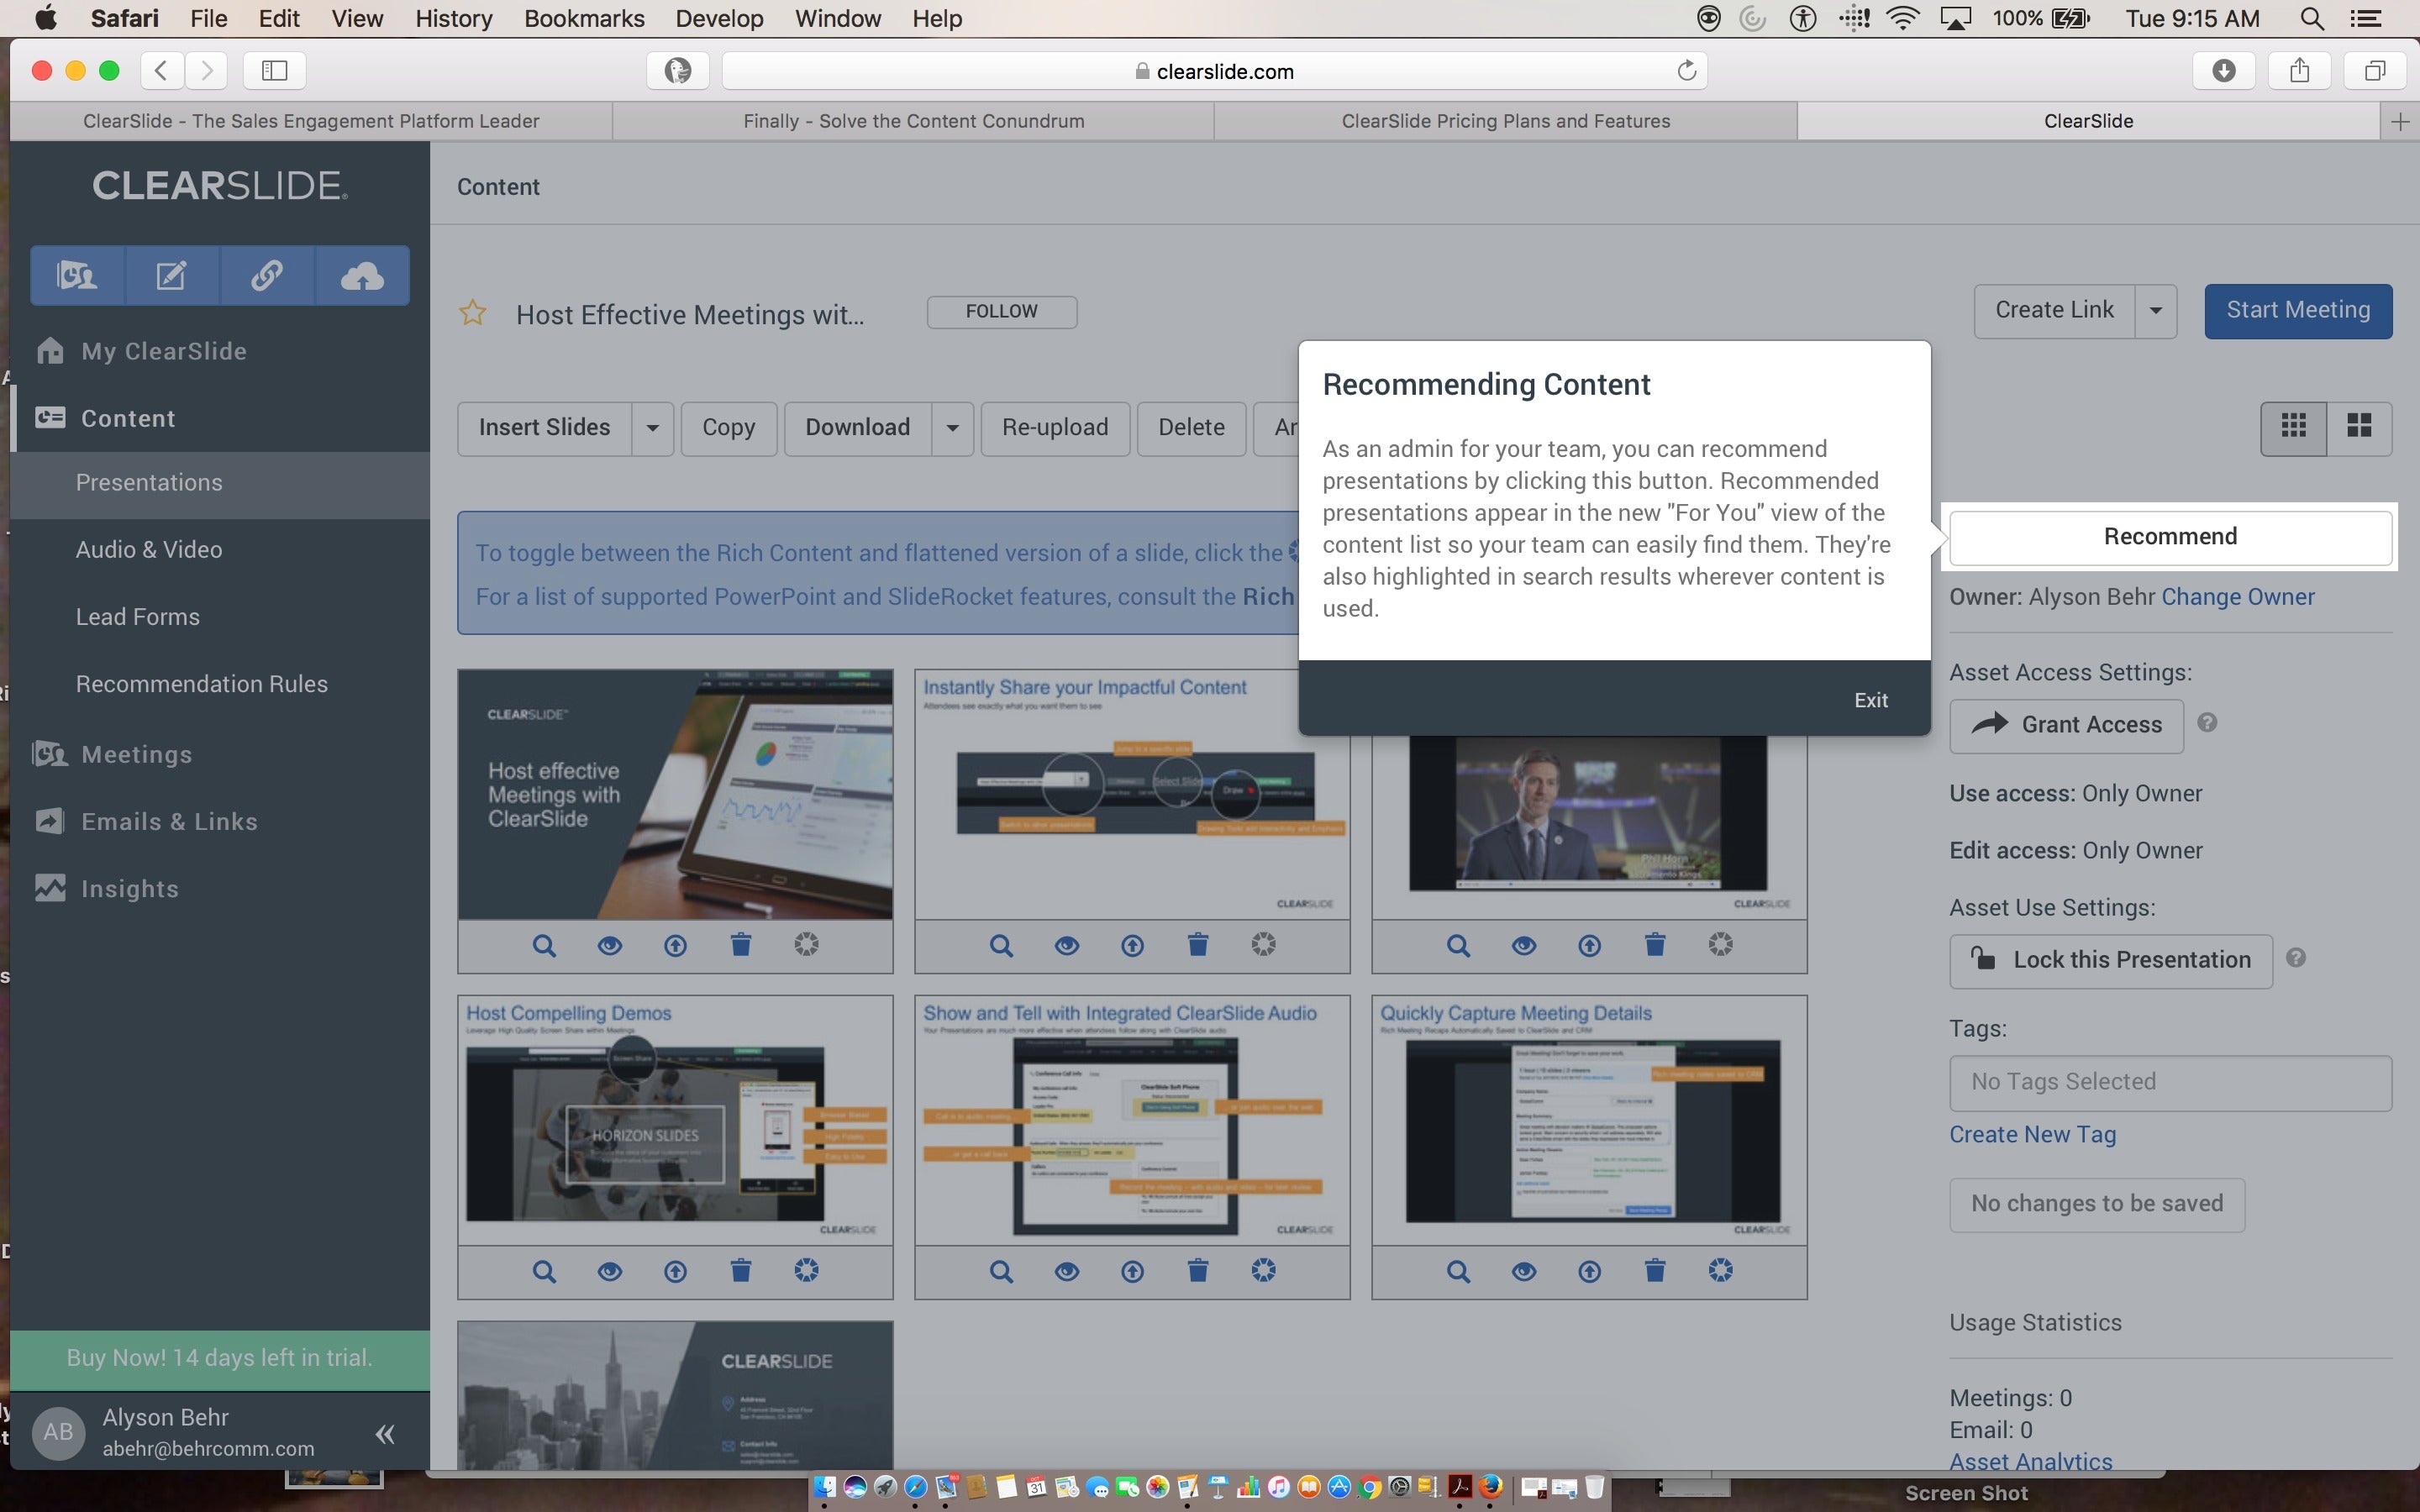The width and height of the screenshot is (2420, 1512).
Task: Trash the Show and Tell Audio slide
Action: 1197,1270
